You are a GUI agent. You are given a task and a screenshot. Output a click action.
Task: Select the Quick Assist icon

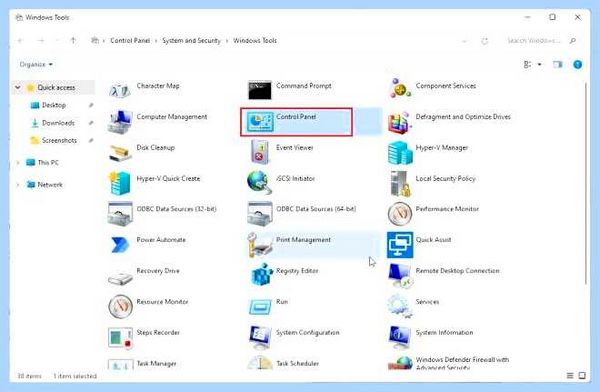pos(400,245)
